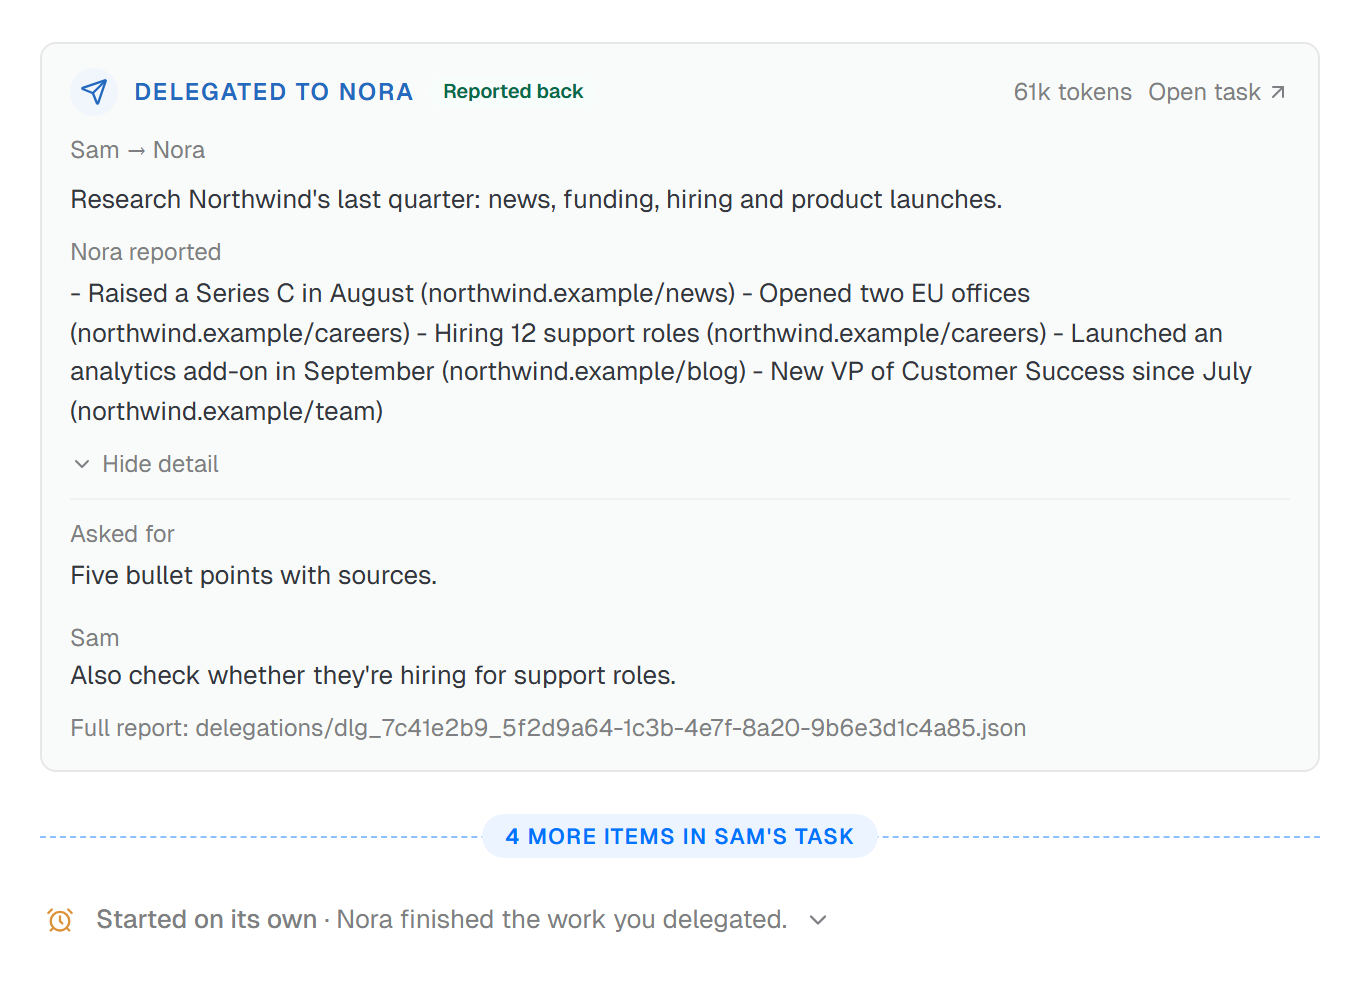Select the Research Northwind's last quarter instruction
The image size is (1360, 982).
click(x=536, y=200)
